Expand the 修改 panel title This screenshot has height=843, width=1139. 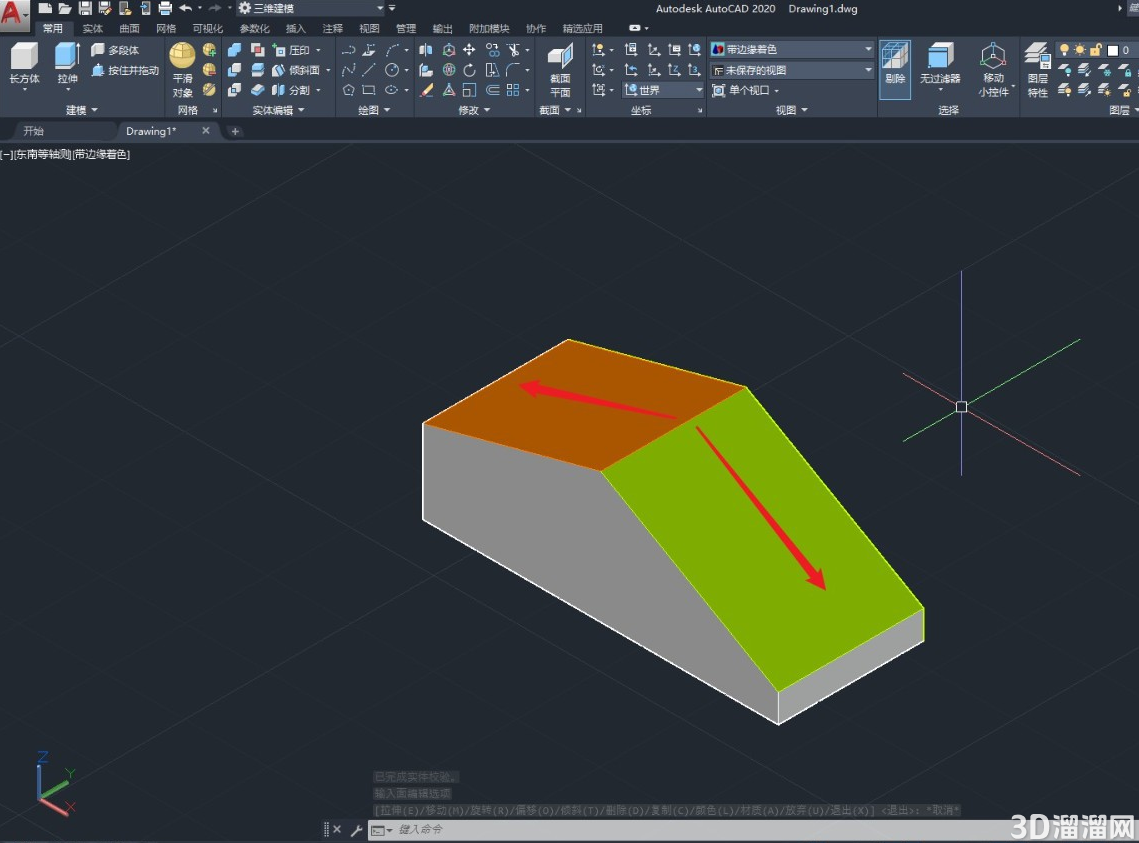(474, 110)
